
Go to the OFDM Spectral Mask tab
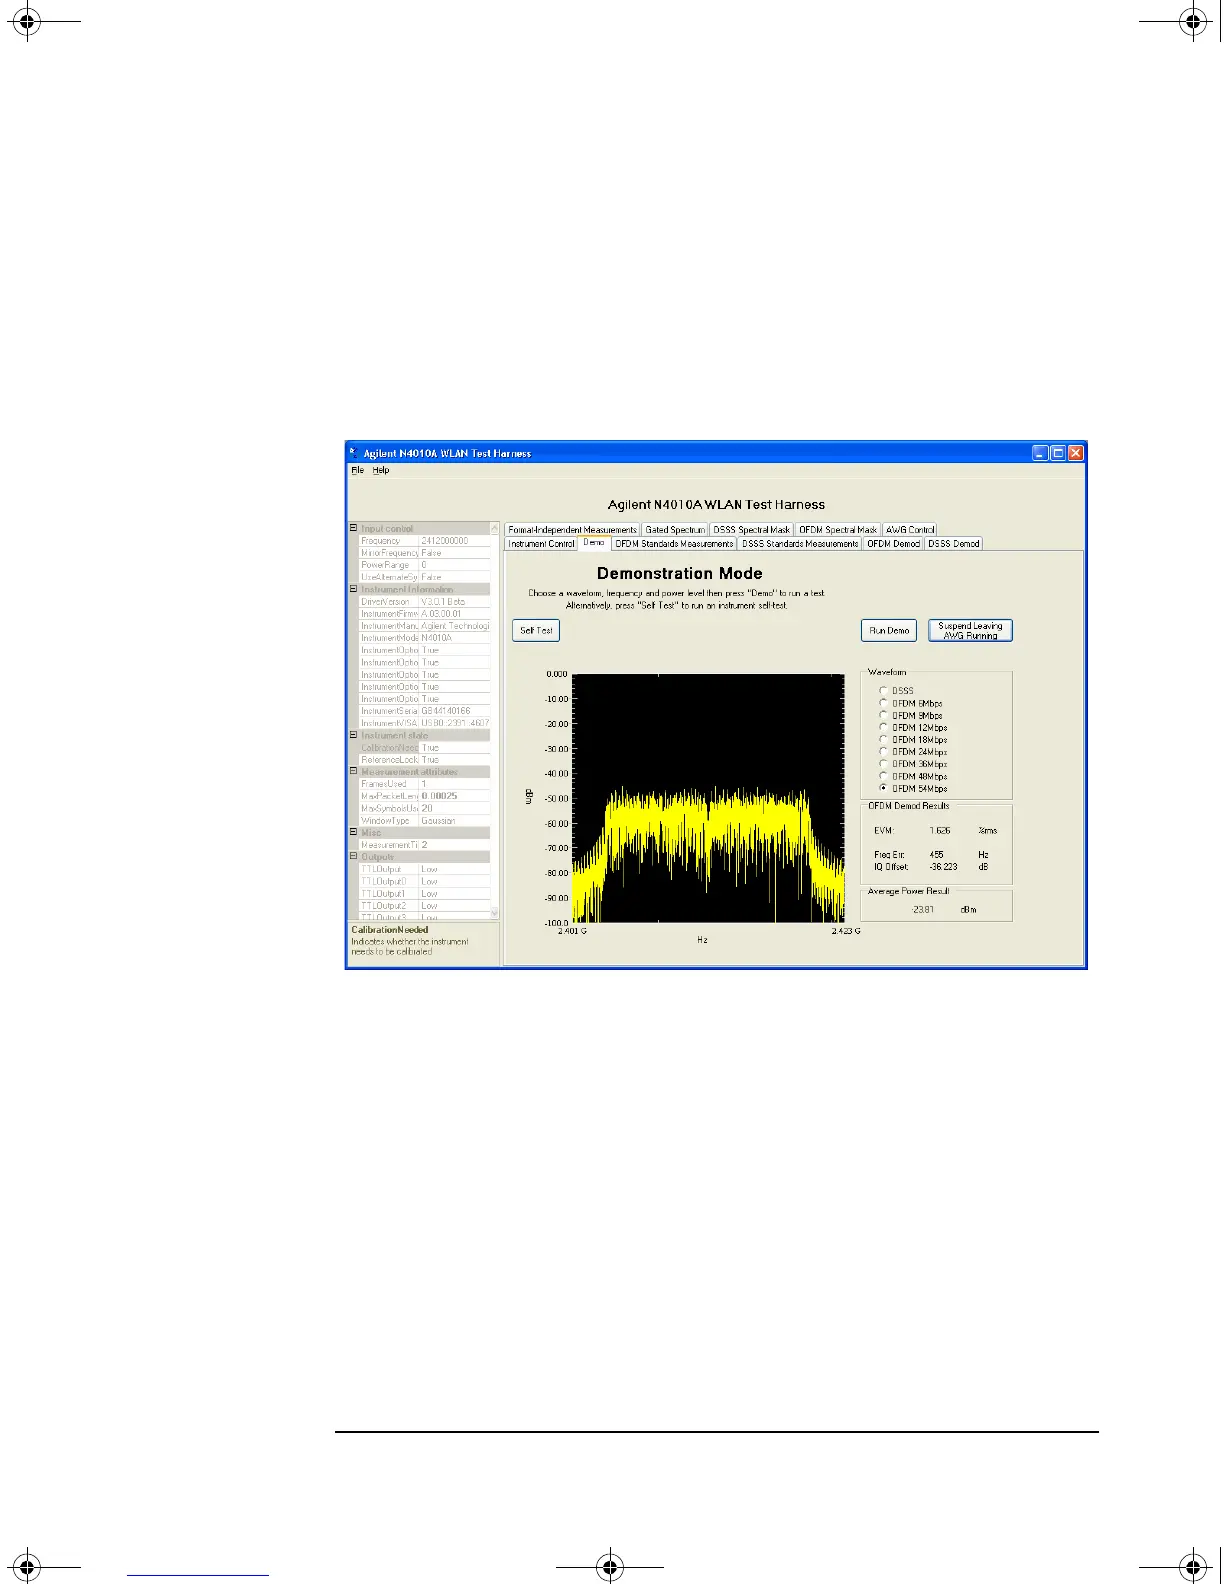pos(838,530)
